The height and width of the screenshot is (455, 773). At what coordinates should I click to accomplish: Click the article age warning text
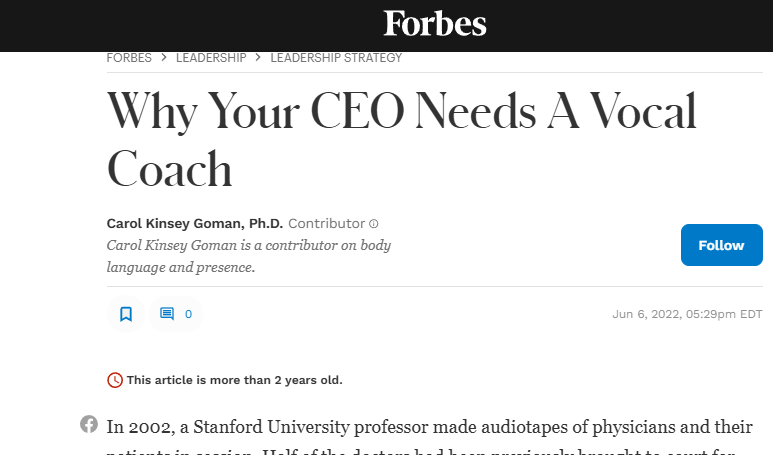pos(234,380)
